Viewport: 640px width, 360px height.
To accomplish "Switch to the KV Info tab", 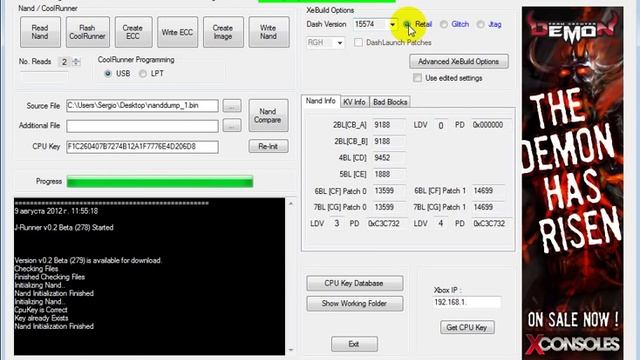I will click(354, 102).
